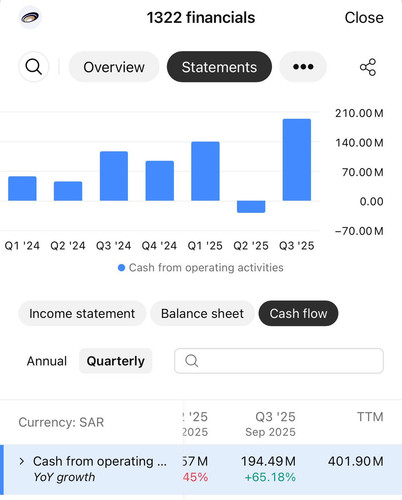
Task: Click the blue legend dot for Cash from operating activities
Action: click(x=121, y=268)
